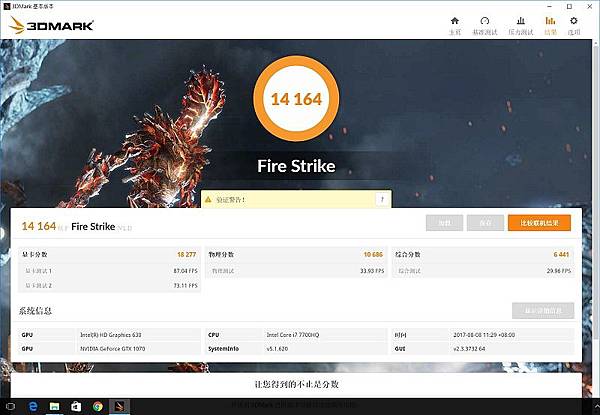Click combined test value 29.96 FPS
The image size is (600, 415).
point(559,271)
